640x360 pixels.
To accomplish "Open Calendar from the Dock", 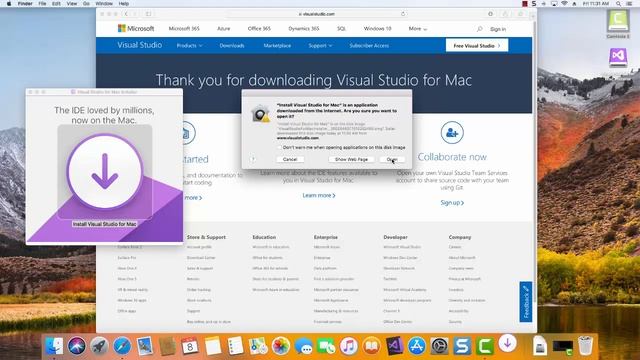I will 190,347.
